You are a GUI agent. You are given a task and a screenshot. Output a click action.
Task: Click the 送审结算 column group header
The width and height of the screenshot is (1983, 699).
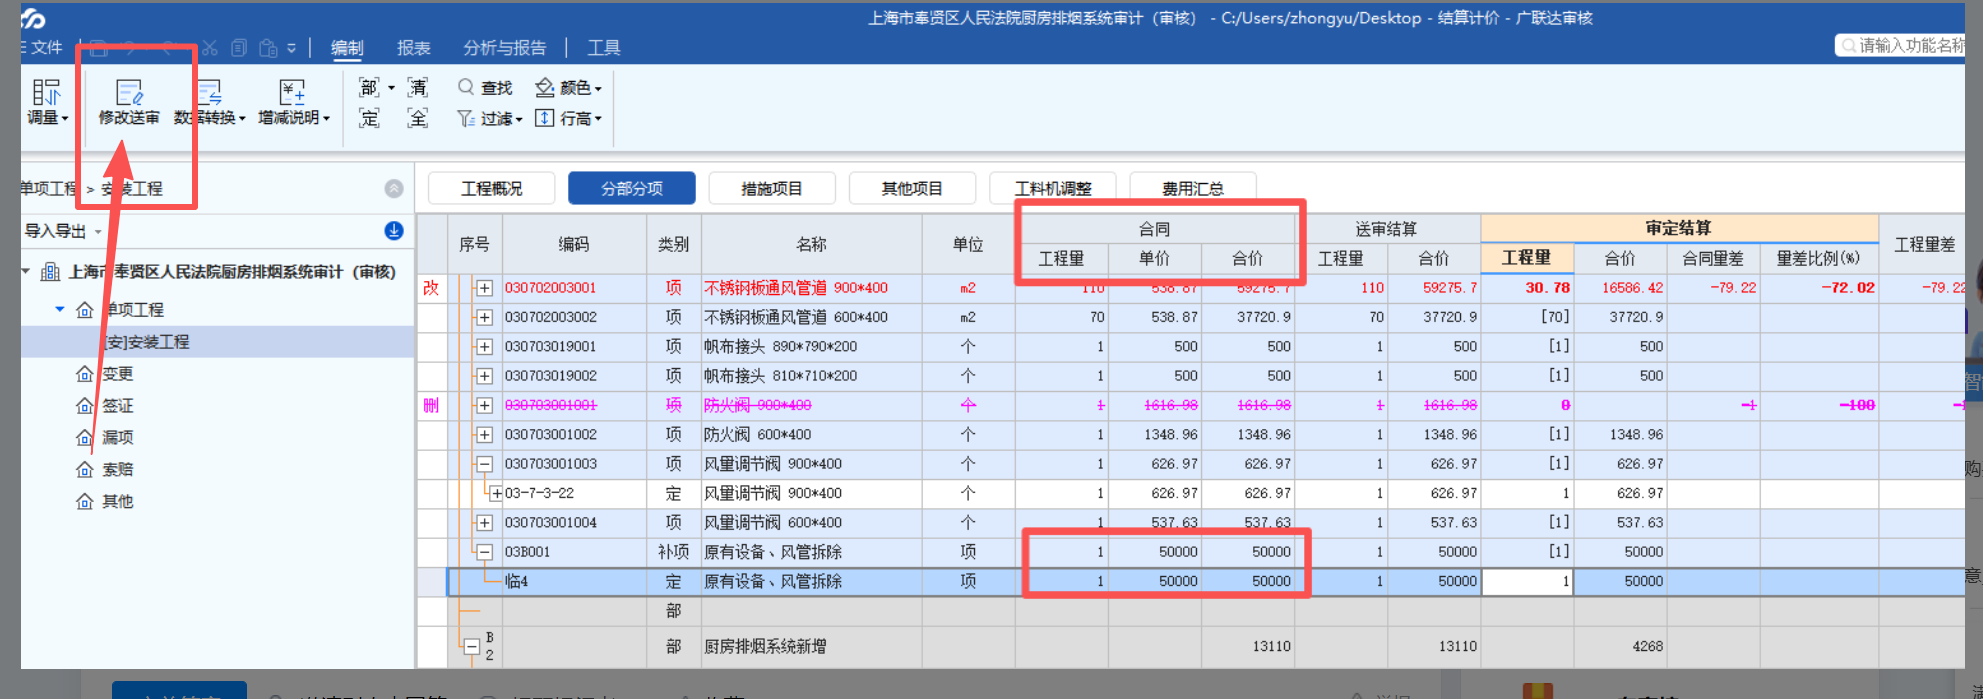(x=1387, y=228)
